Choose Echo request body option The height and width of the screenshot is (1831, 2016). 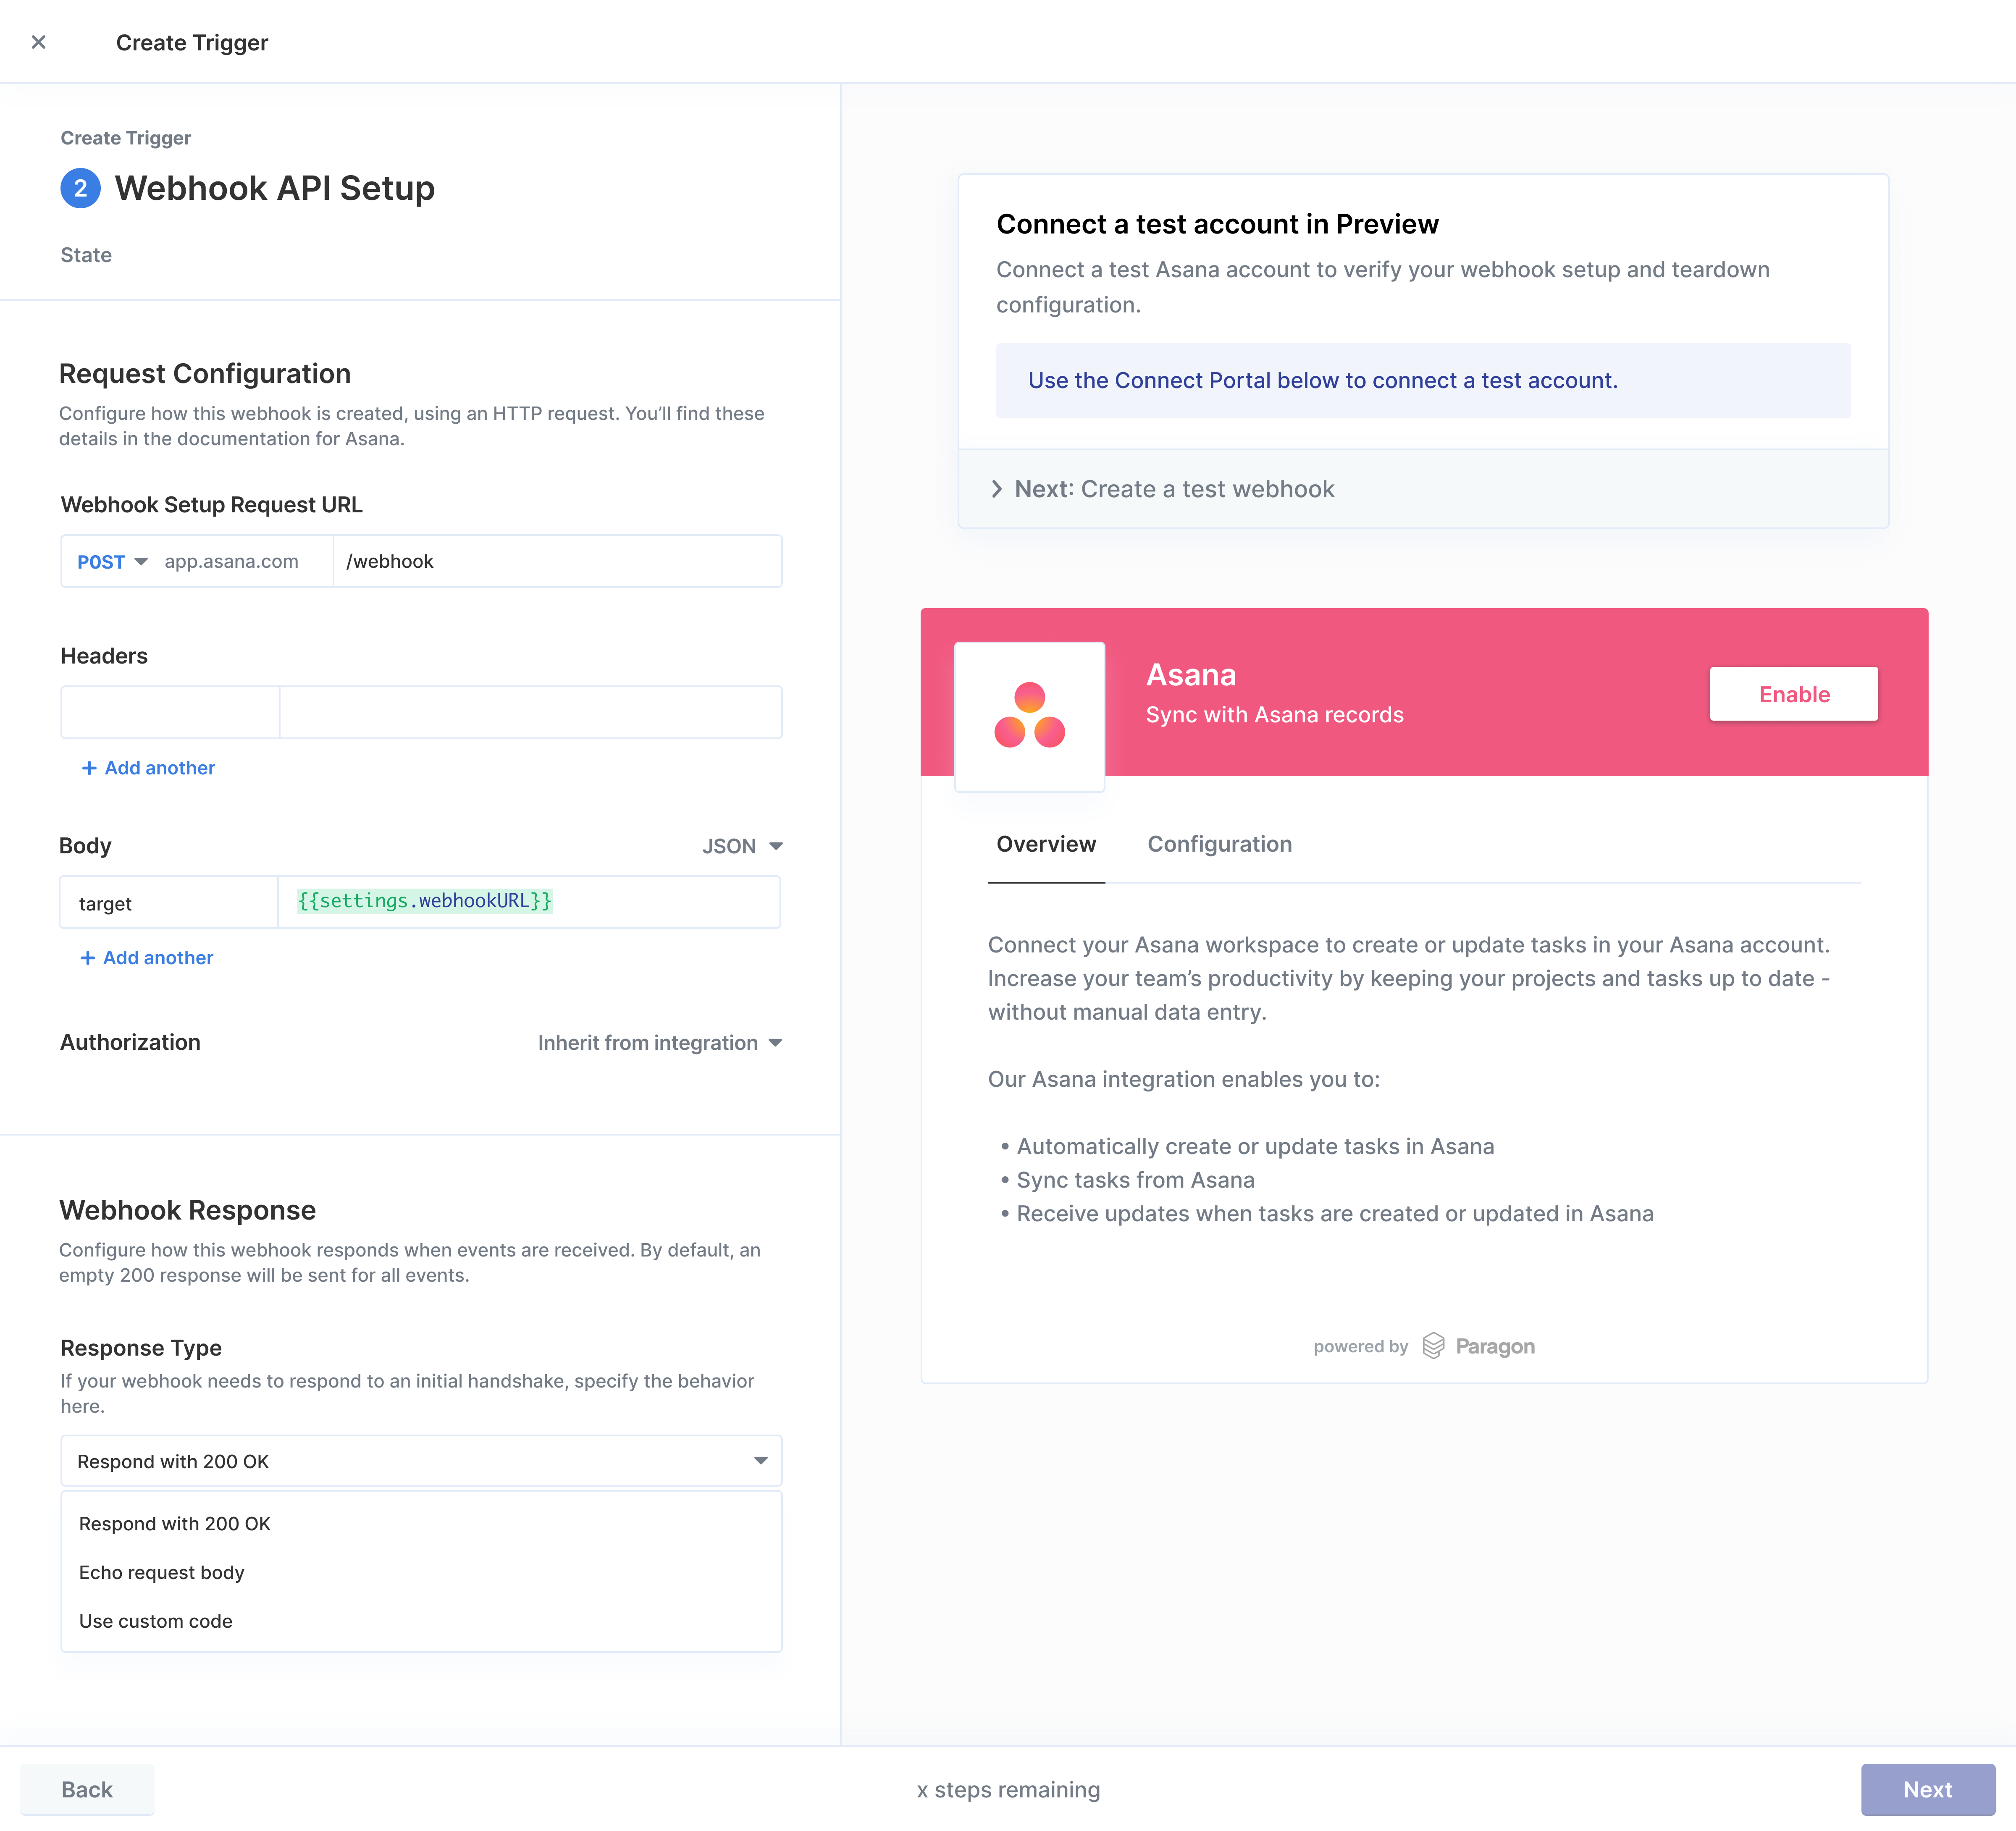tap(421, 1573)
